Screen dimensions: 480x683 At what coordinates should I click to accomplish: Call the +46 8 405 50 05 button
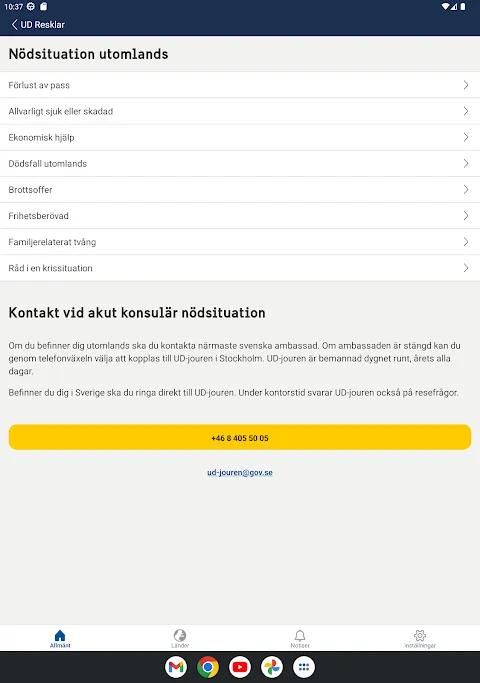(240, 437)
